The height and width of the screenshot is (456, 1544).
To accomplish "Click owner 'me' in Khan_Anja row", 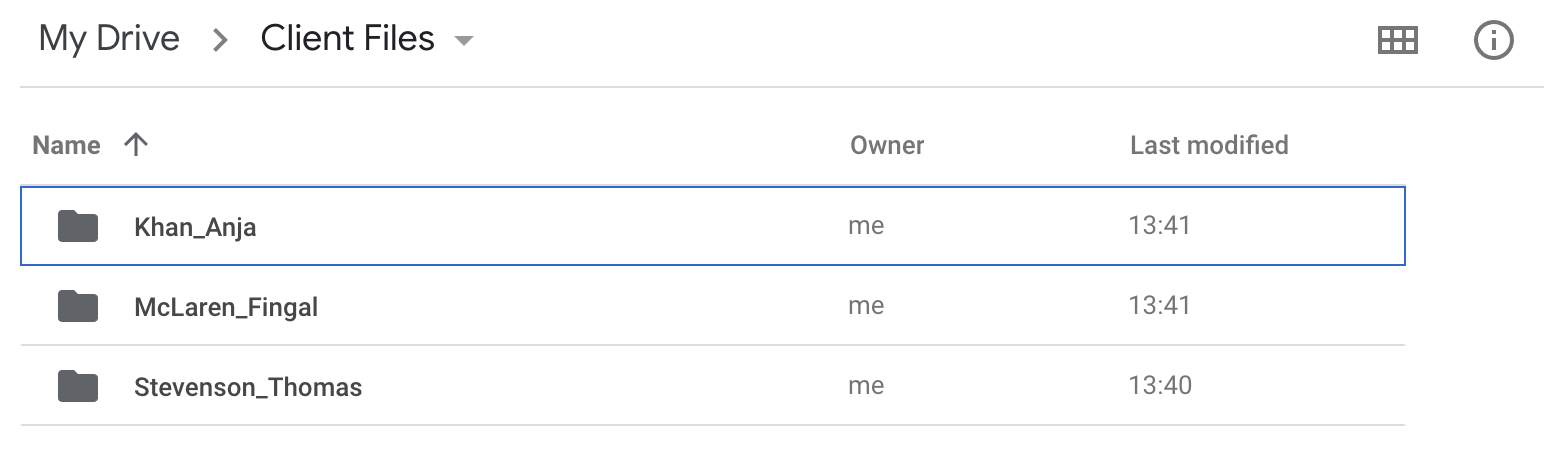I will (866, 226).
